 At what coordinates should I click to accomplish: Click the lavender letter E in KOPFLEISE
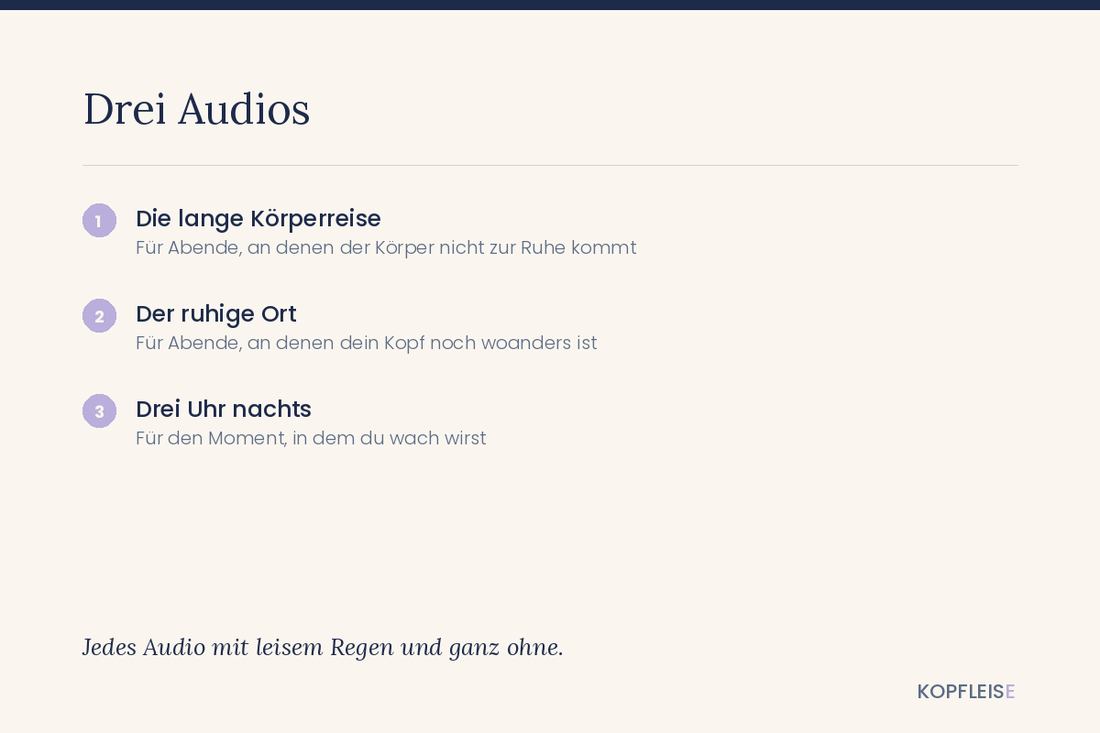[x=1010, y=692]
